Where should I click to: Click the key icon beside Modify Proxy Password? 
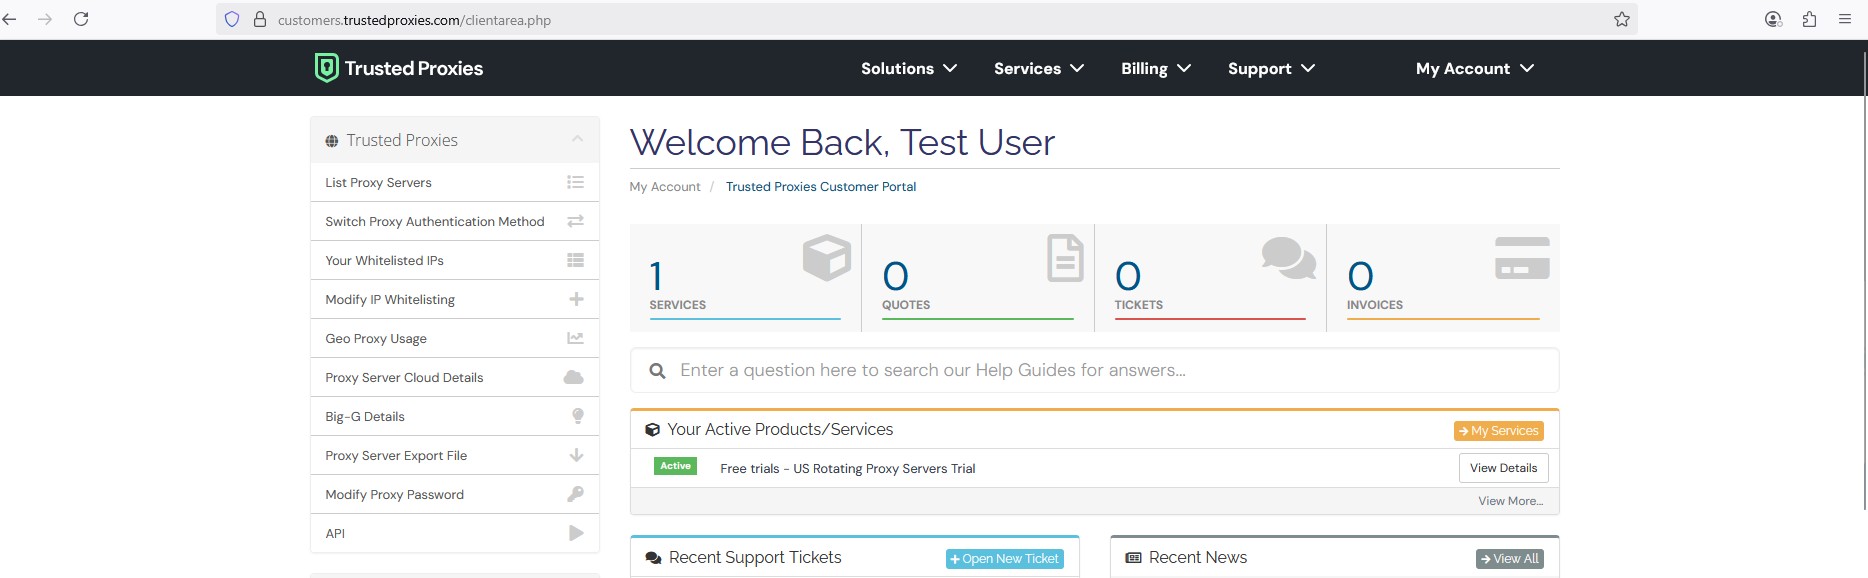[575, 494]
